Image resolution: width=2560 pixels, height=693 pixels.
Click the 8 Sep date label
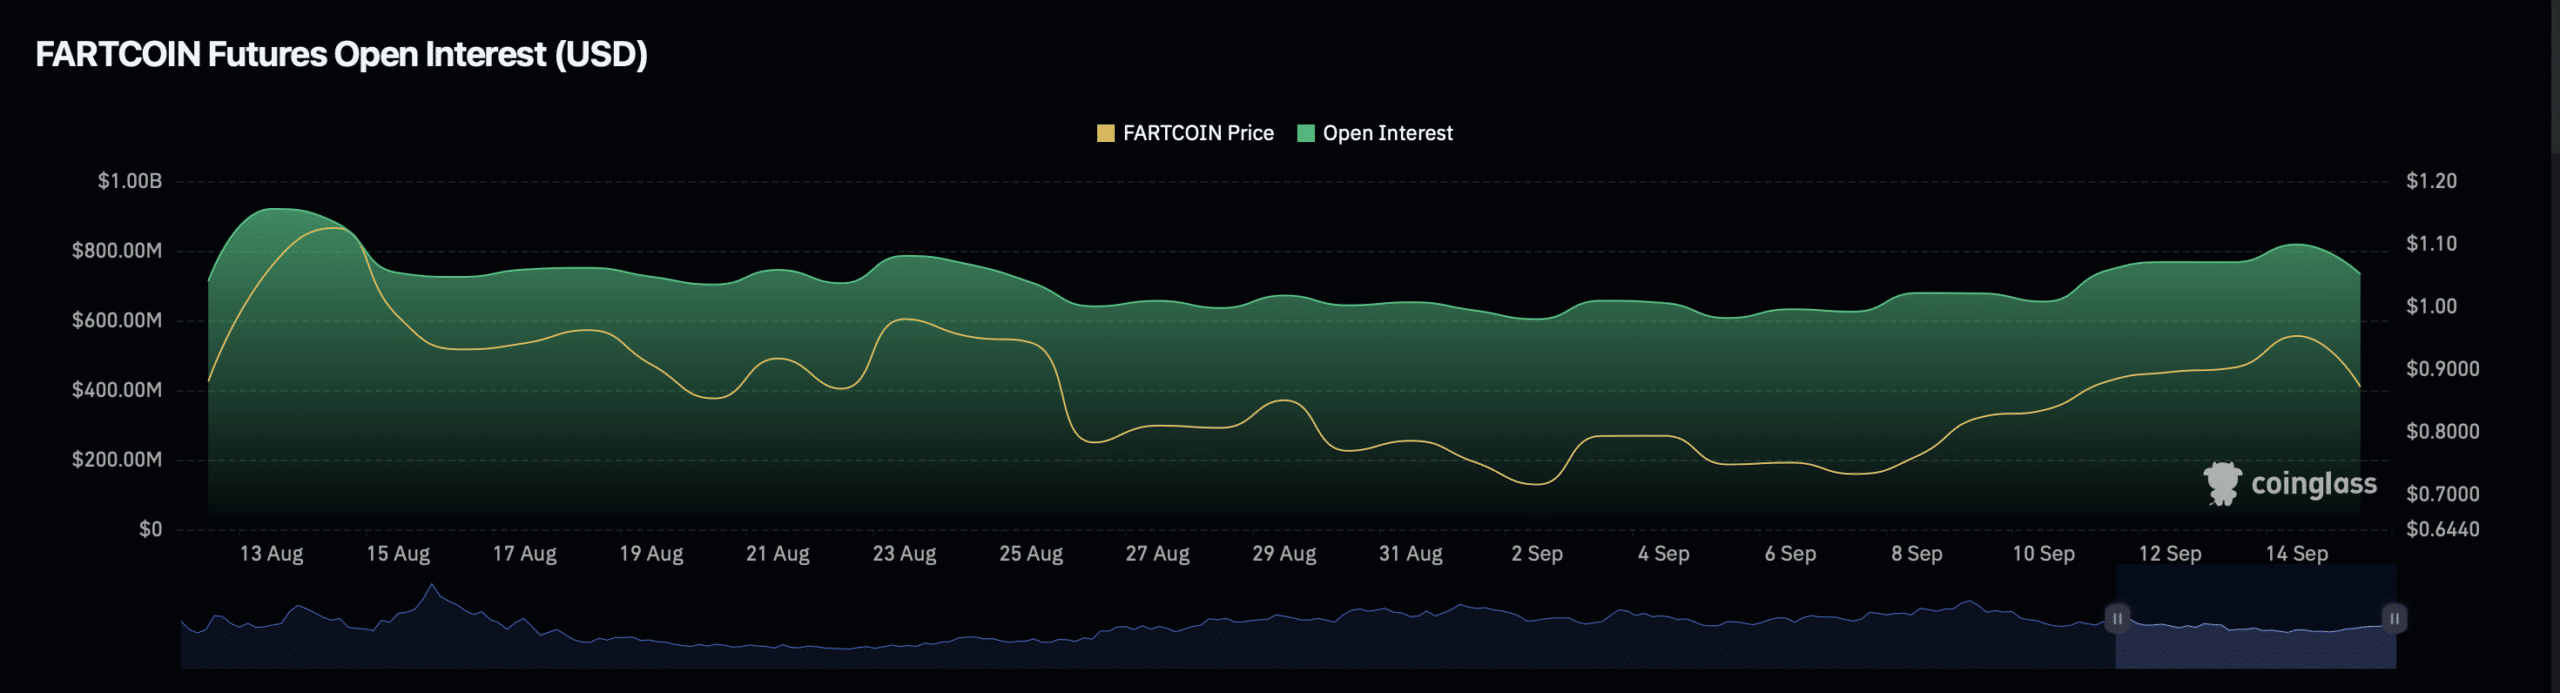coord(1916,553)
